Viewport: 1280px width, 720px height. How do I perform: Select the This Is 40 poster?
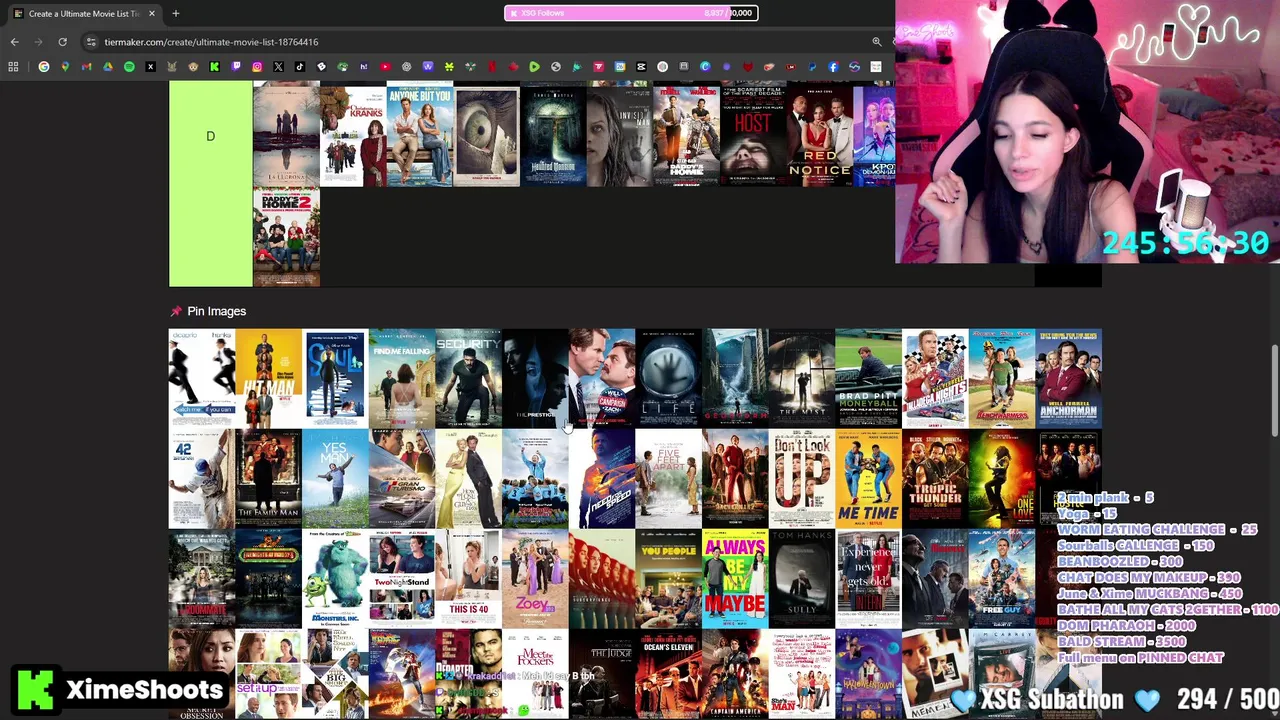[468, 578]
